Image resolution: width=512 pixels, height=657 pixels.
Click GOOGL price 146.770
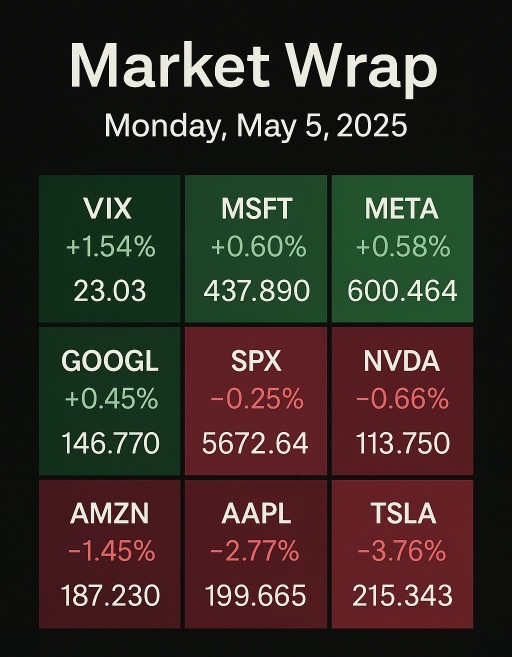110,443
